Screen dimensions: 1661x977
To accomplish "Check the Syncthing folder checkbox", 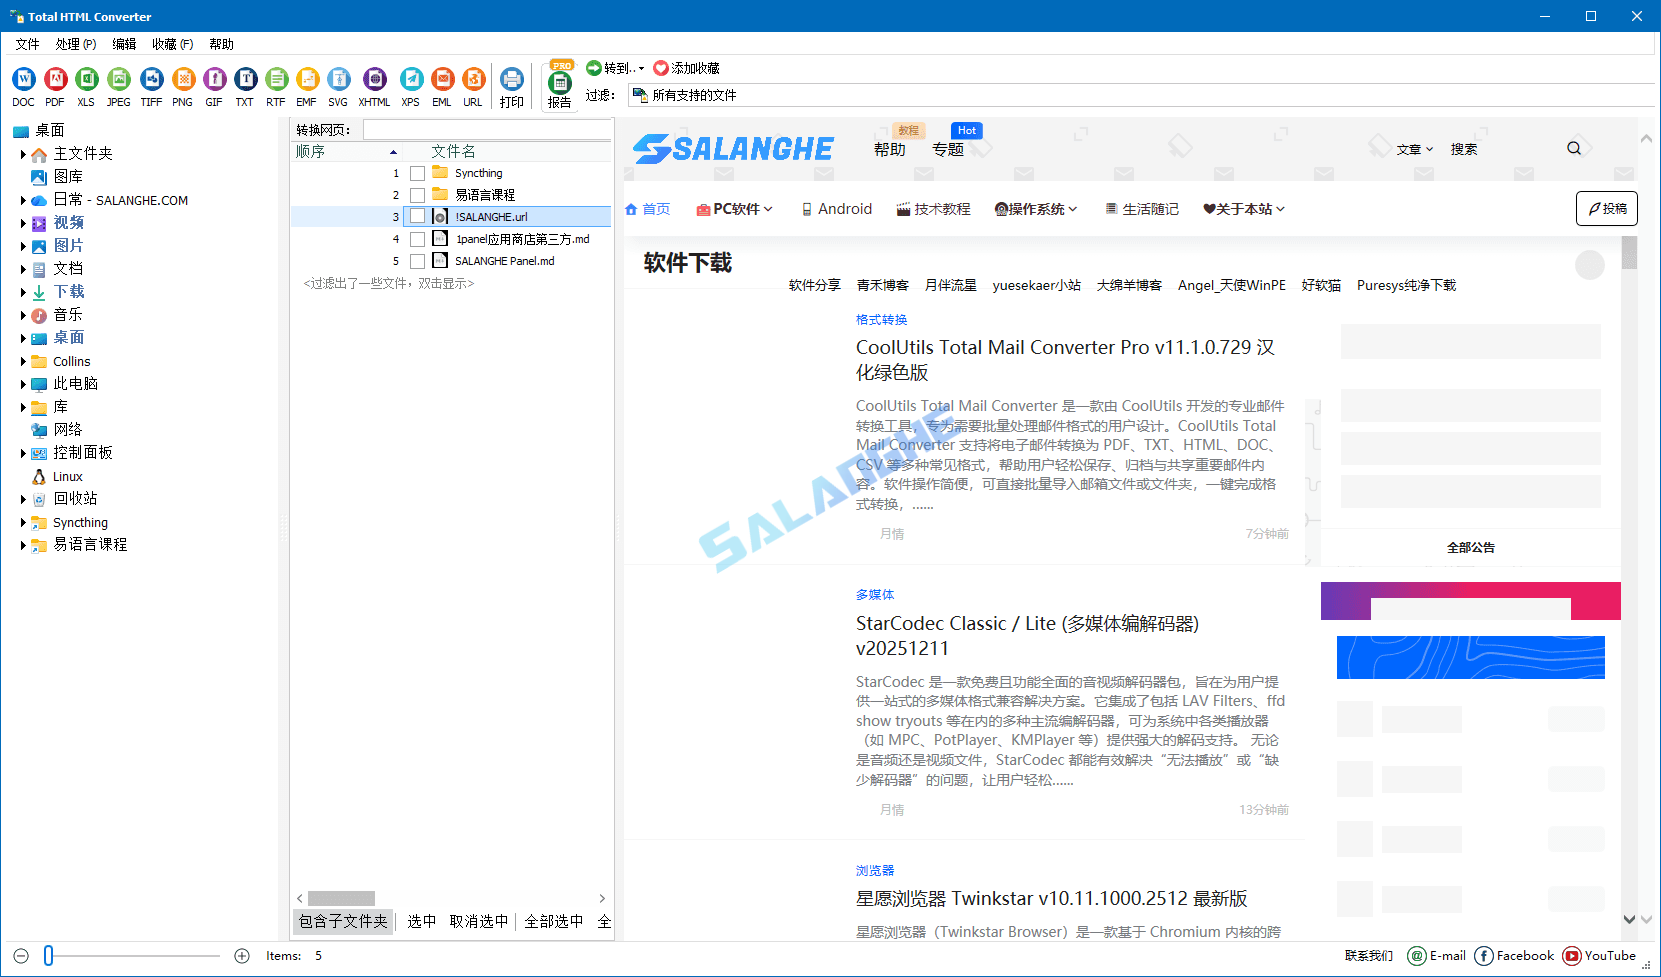I will tap(418, 172).
